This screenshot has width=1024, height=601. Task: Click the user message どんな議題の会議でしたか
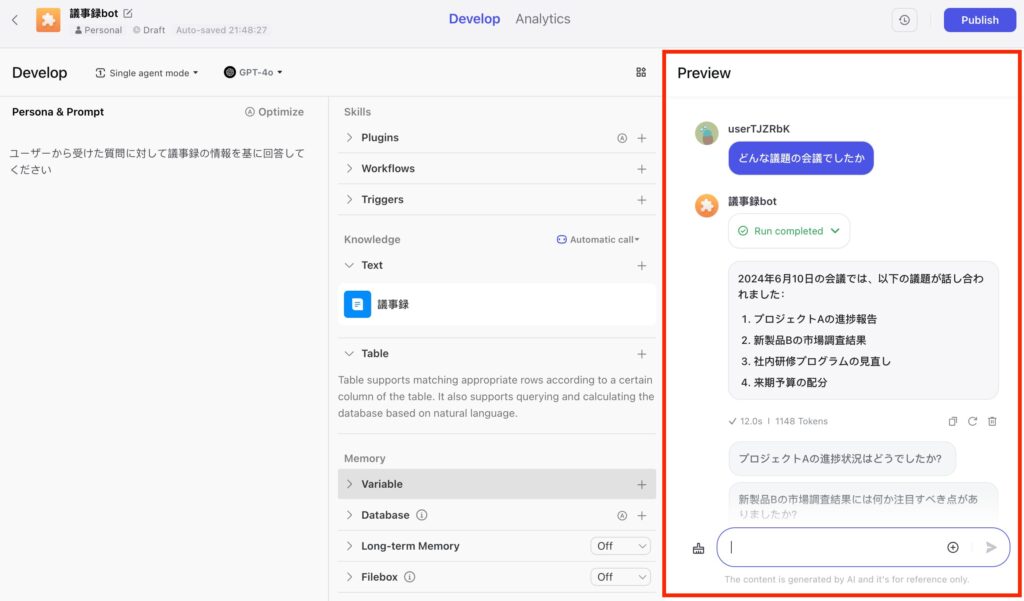coord(801,158)
